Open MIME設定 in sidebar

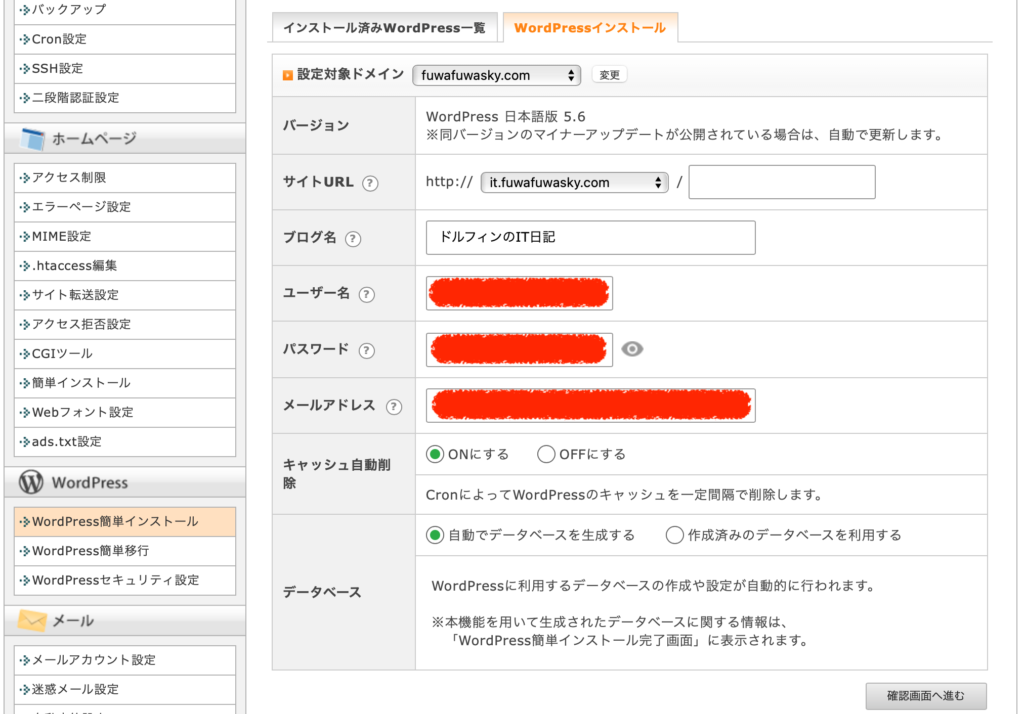pyautogui.click(x=125, y=236)
